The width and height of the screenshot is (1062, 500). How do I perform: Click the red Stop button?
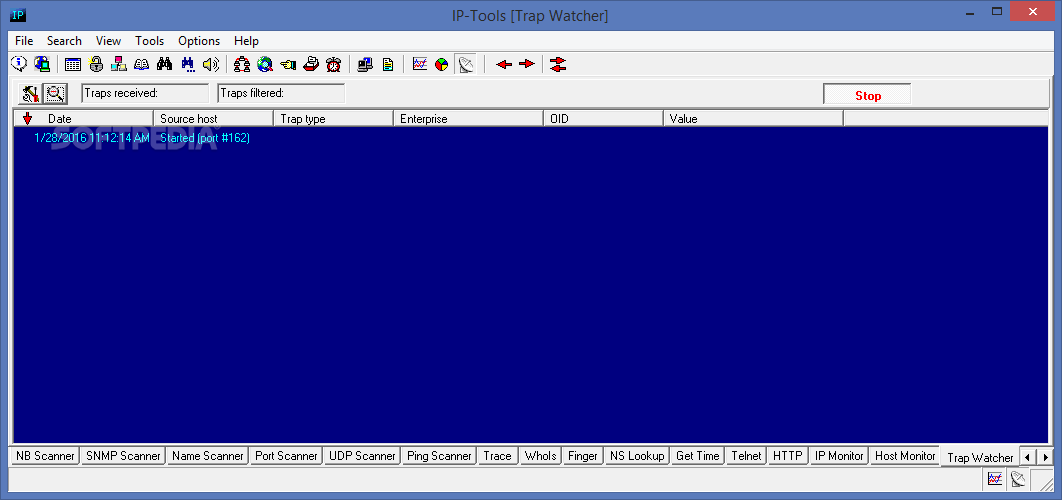click(x=868, y=96)
